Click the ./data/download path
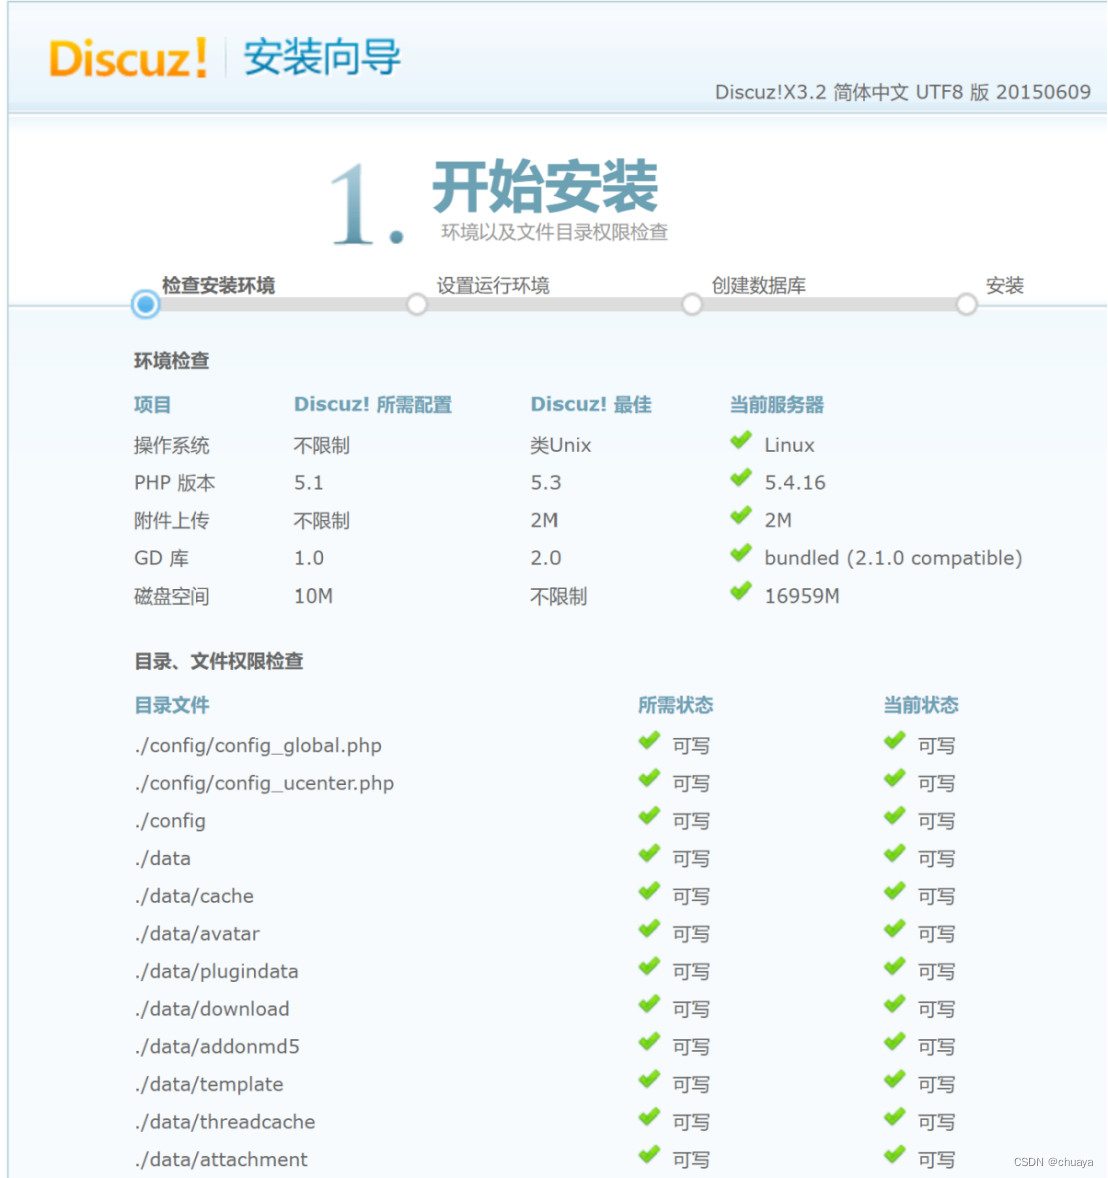Viewport: 1108px width, 1178px height. [x=212, y=1009]
